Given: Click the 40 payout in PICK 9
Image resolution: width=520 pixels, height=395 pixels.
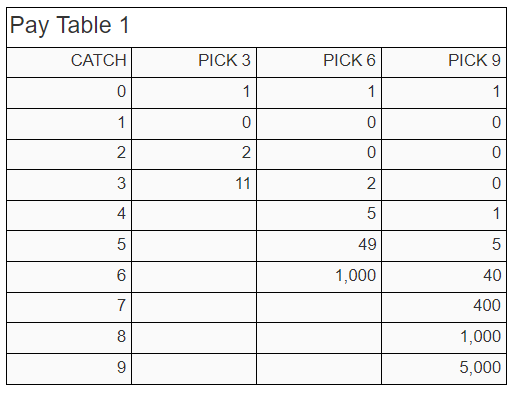Looking at the screenshot, I should tap(492, 275).
